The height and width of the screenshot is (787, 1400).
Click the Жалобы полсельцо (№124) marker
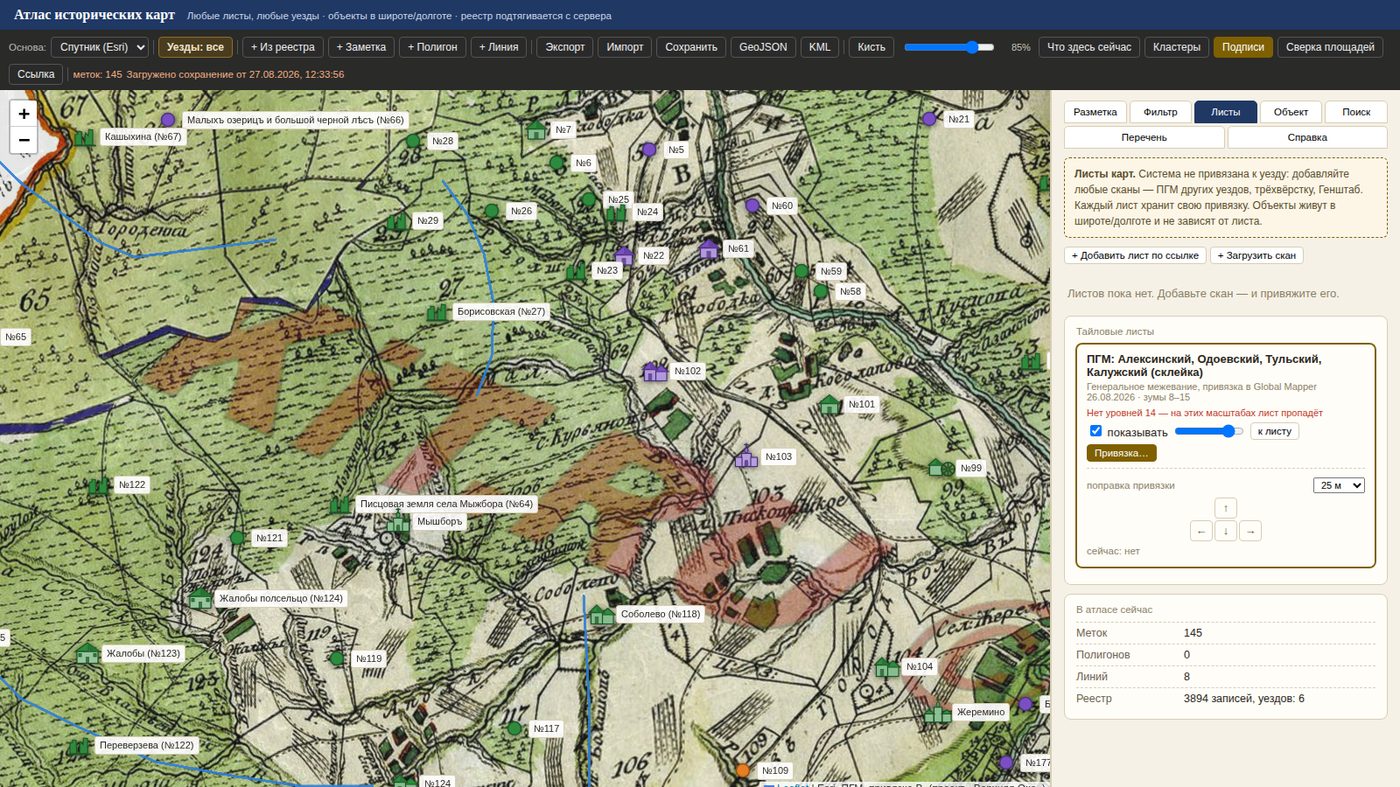click(200, 598)
